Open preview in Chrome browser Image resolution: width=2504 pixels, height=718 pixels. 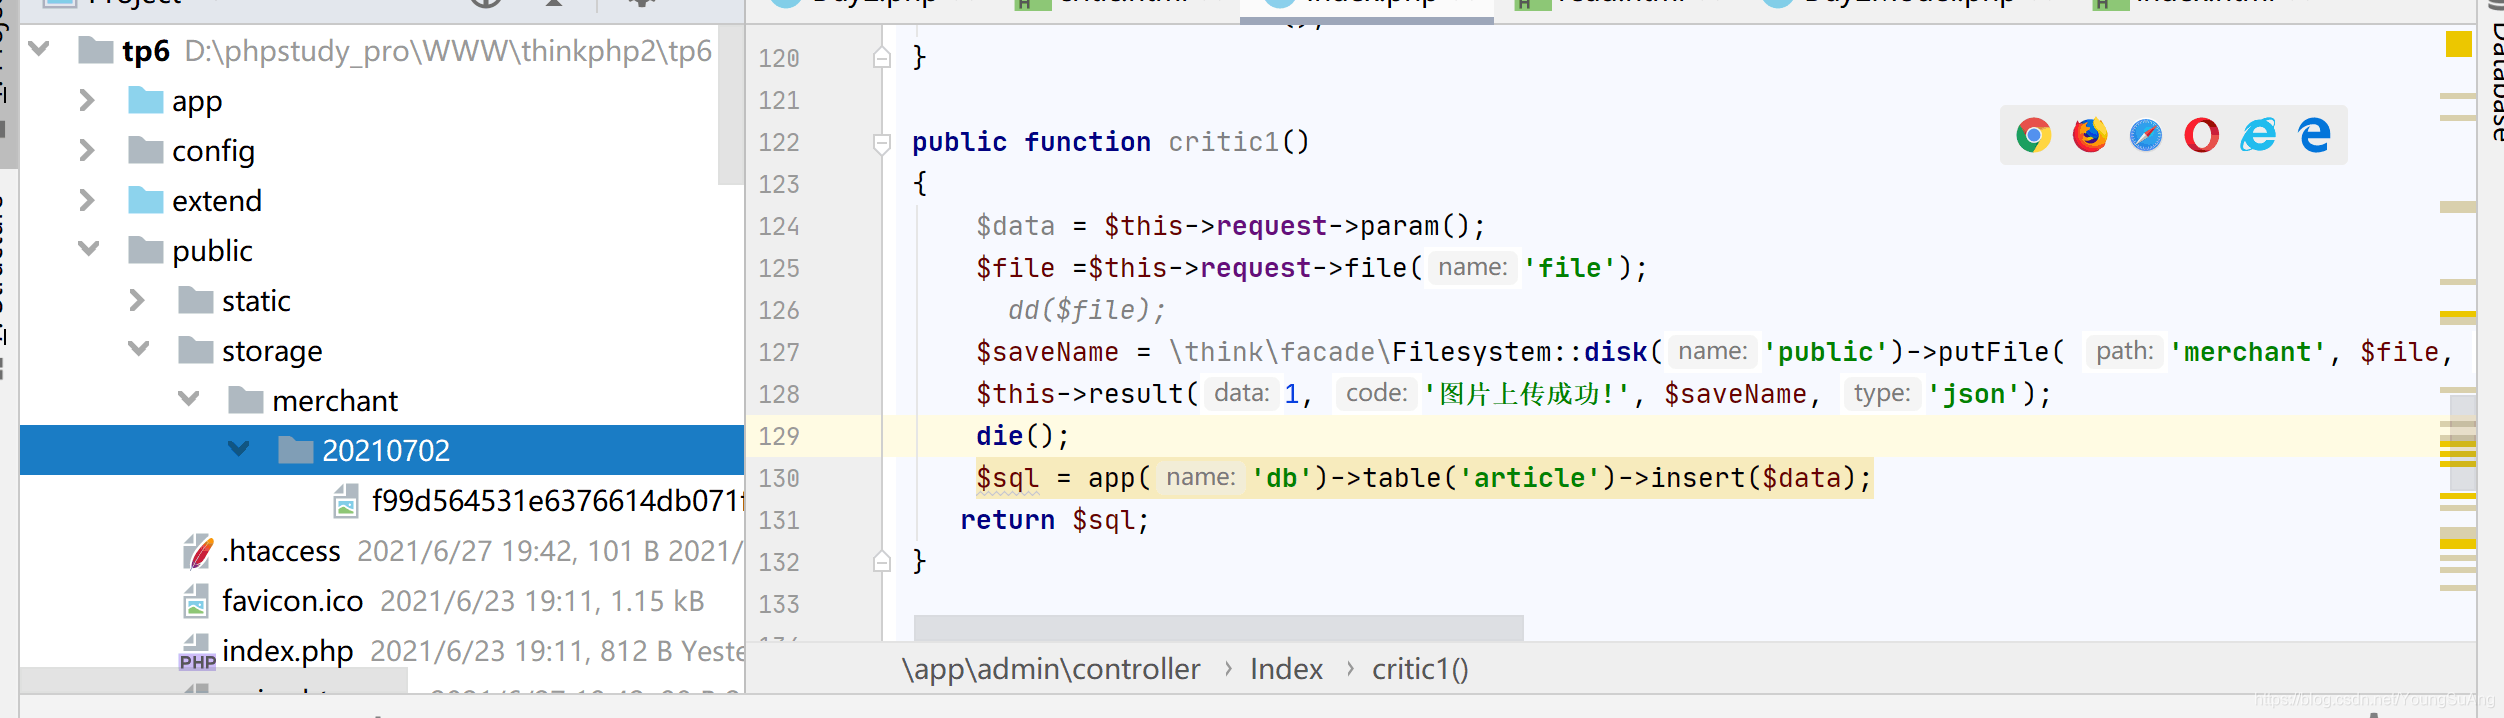(2033, 135)
